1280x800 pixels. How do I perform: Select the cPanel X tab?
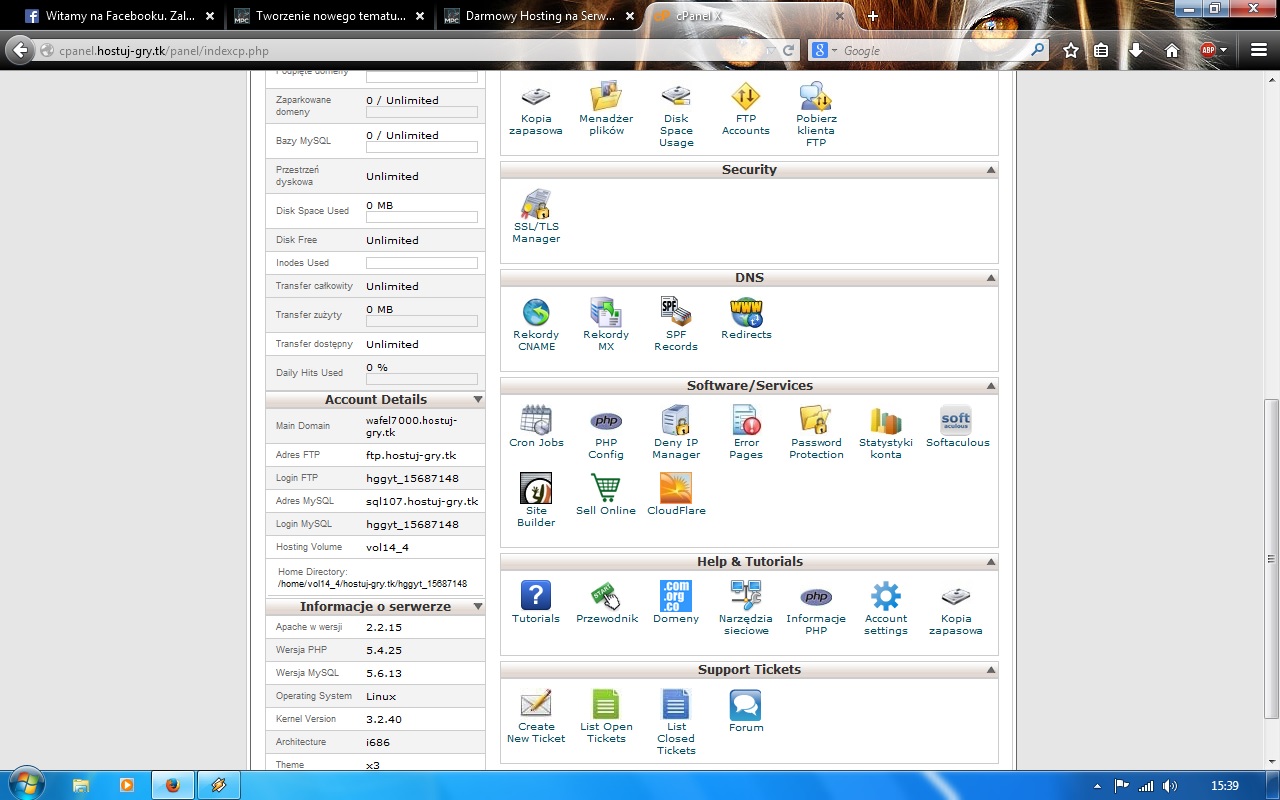748,16
